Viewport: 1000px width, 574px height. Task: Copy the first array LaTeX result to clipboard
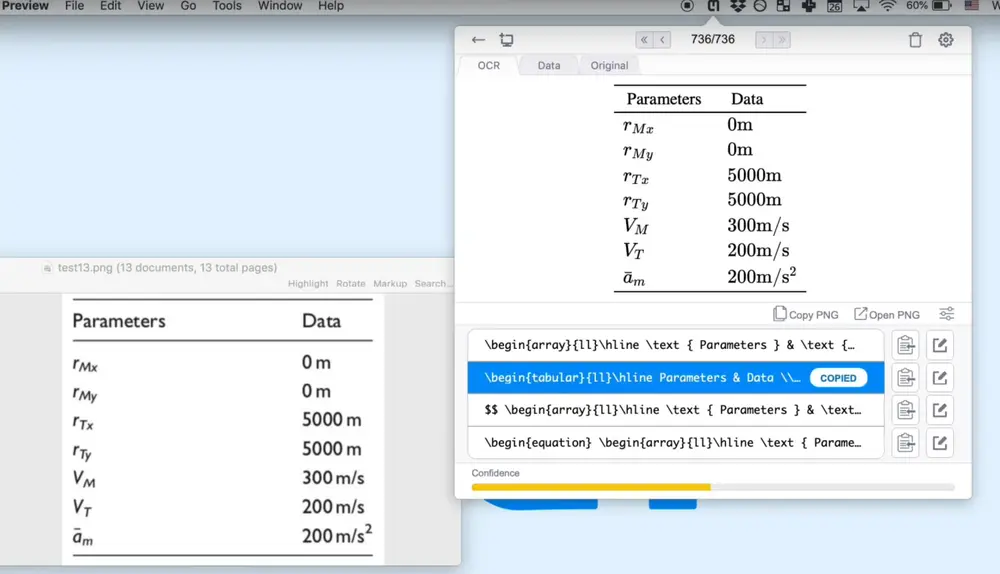906,345
